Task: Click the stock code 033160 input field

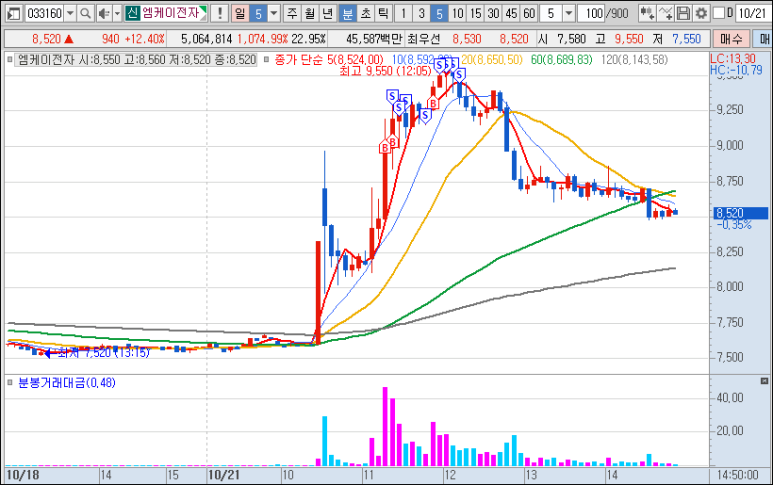Action: [x=44, y=13]
